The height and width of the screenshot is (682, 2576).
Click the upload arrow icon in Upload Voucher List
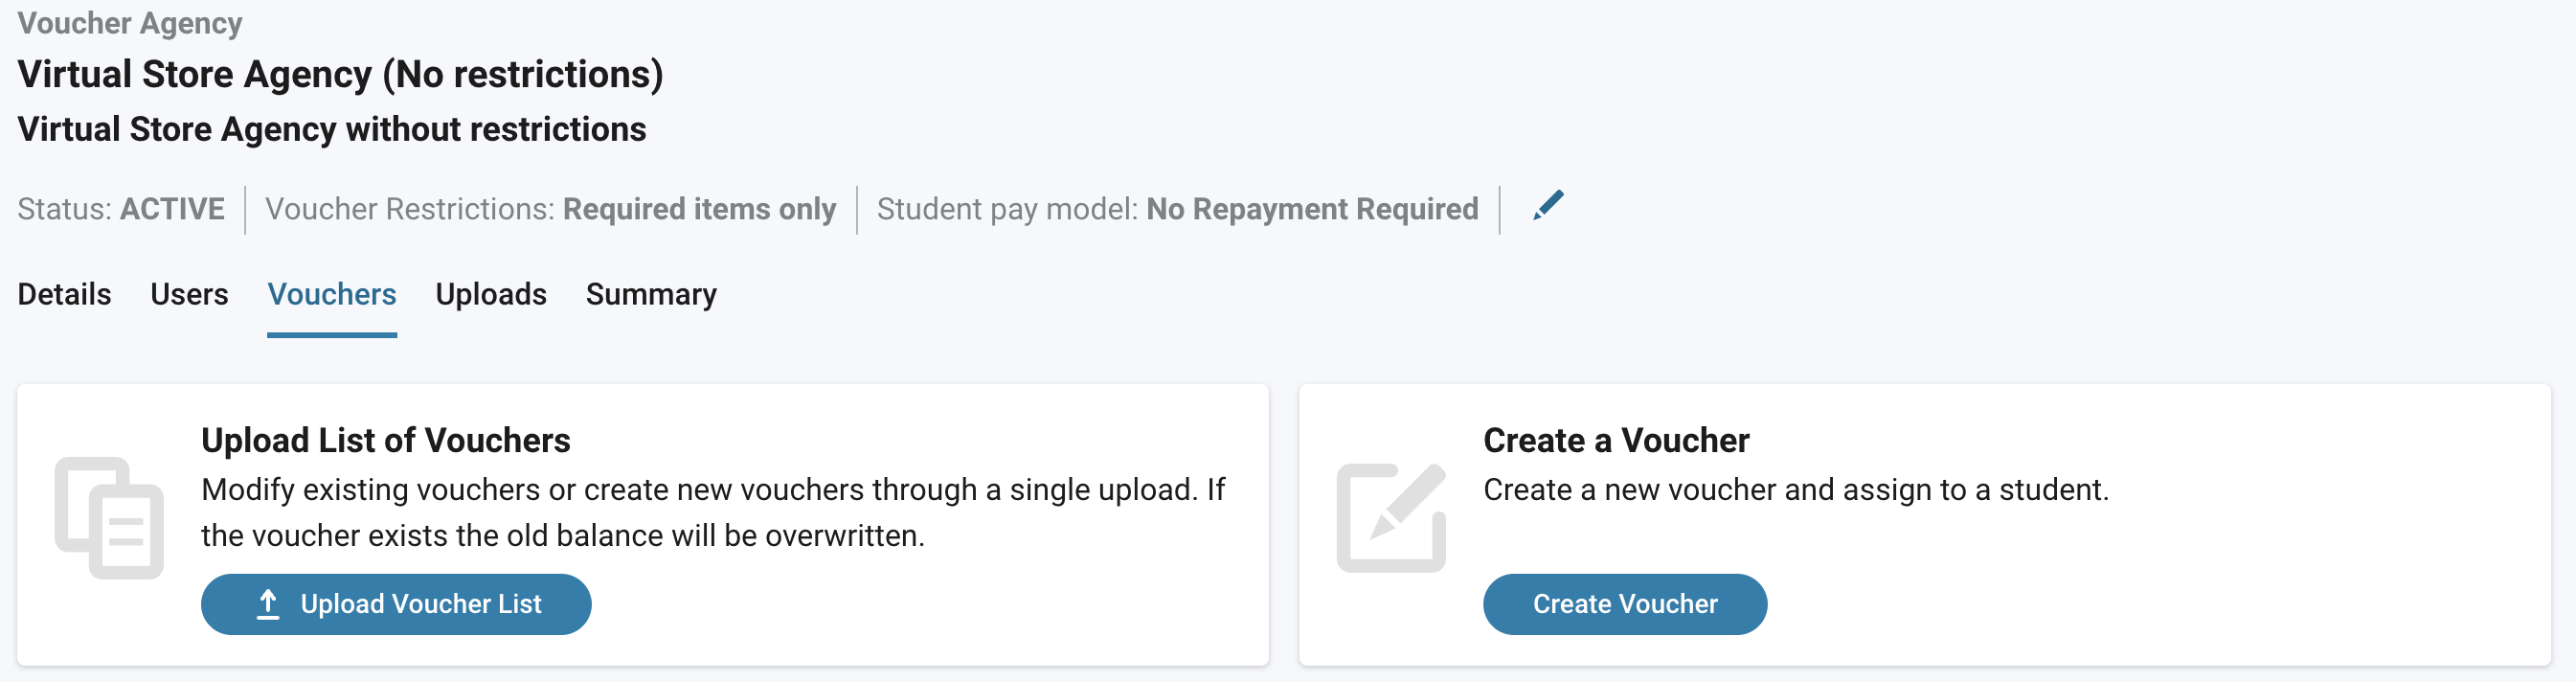[268, 604]
